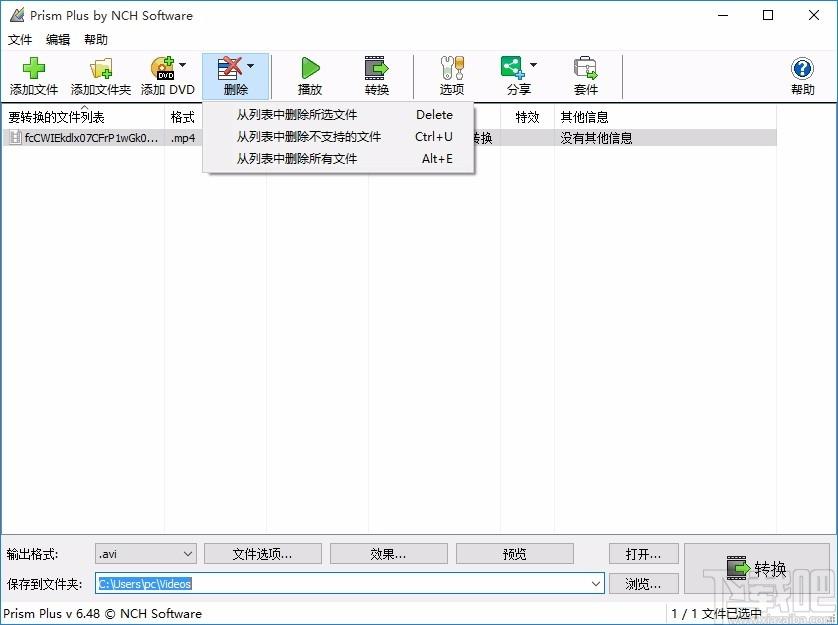Click the Convert (转换) toolbar icon
The height and width of the screenshot is (625, 838).
377,70
